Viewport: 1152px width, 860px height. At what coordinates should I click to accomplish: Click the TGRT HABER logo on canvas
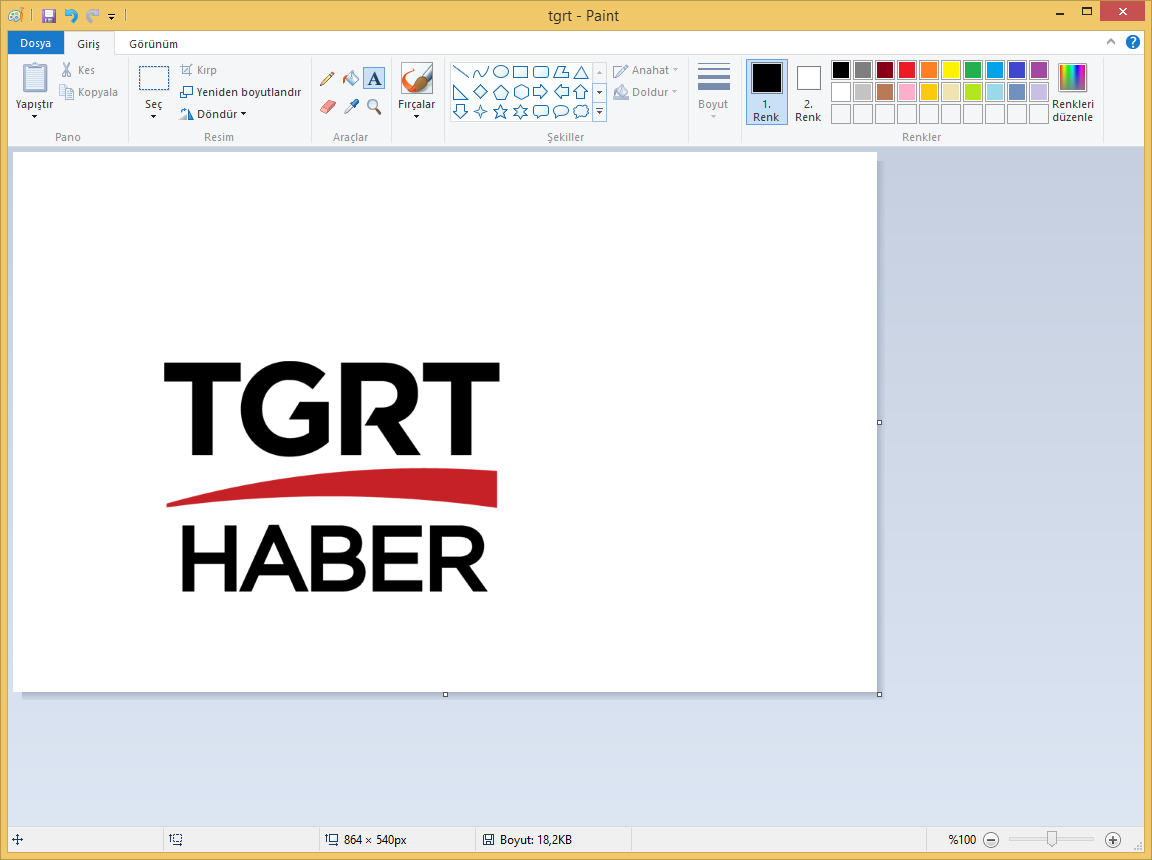coord(332,477)
